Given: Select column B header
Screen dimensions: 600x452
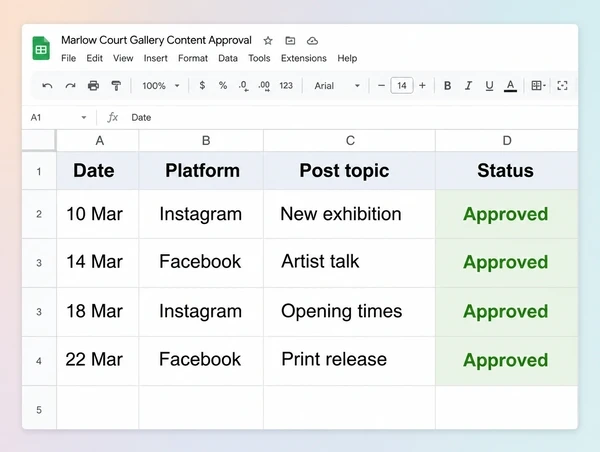Looking at the screenshot, I should click(x=201, y=140).
